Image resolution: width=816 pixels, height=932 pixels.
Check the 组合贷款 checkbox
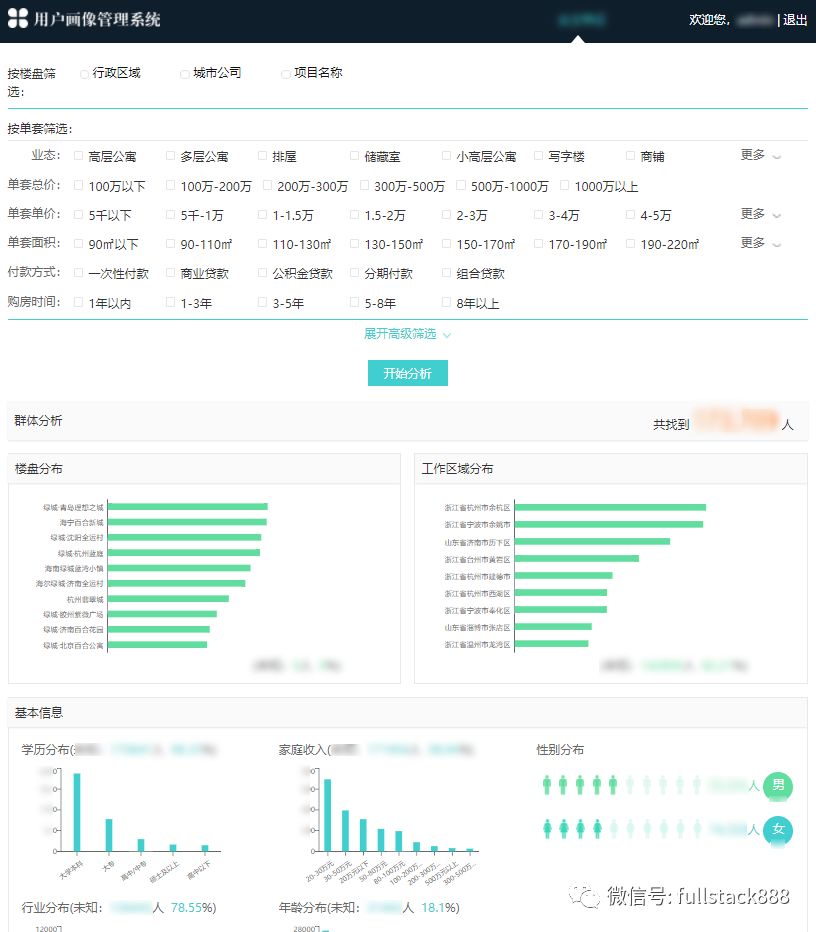(x=446, y=273)
